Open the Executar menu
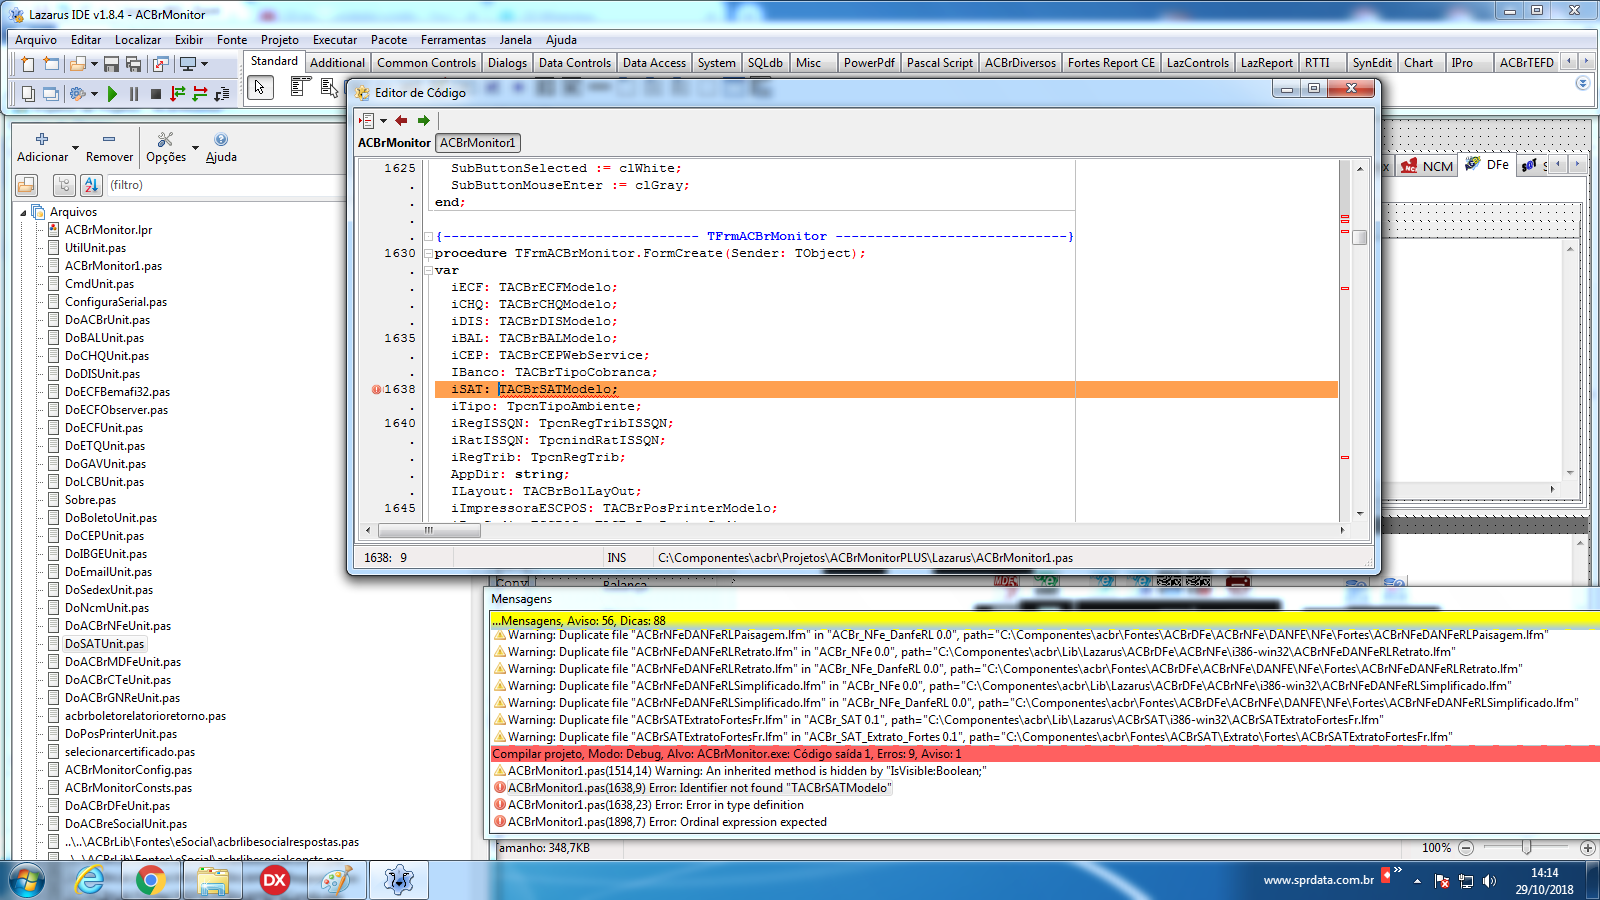Image resolution: width=1600 pixels, height=900 pixels. [x=335, y=40]
